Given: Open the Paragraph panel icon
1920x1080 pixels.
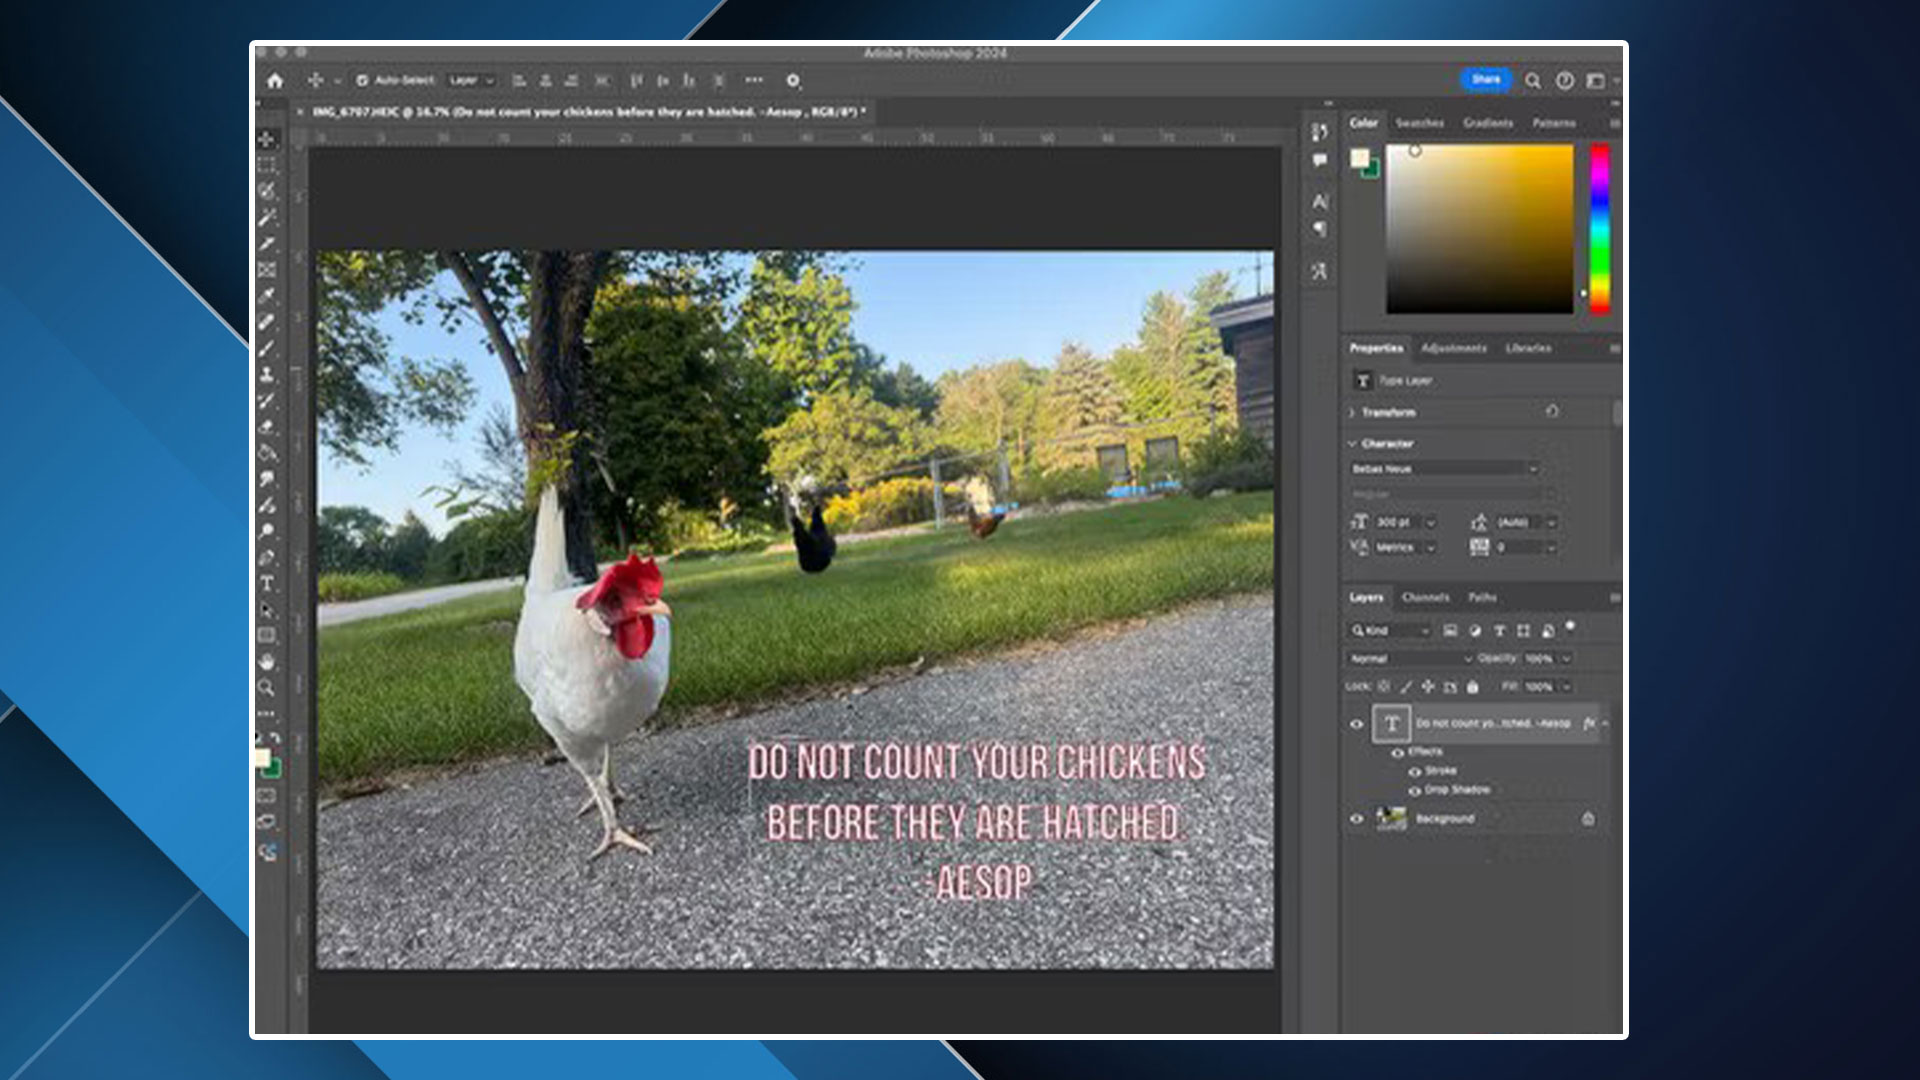Looking at the screenshot, I should pos(1320,229).
